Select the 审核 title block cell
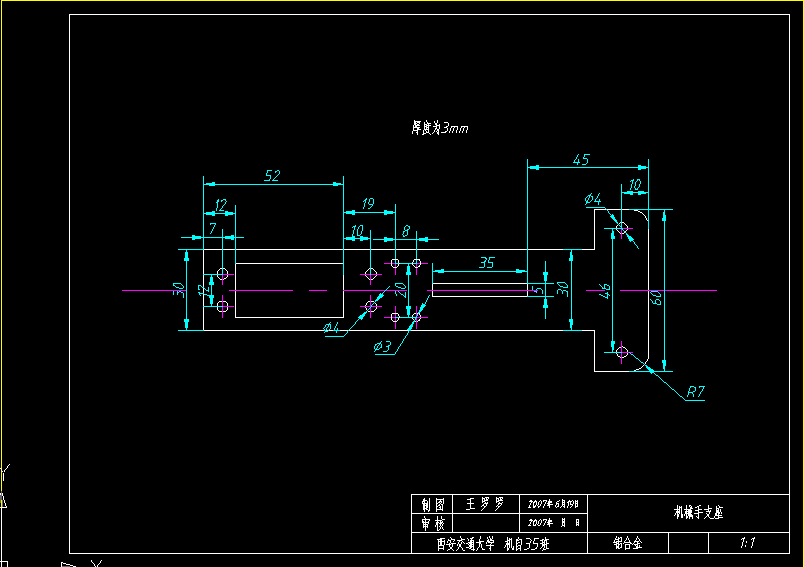The image size is (804, 567). [433, 523]
